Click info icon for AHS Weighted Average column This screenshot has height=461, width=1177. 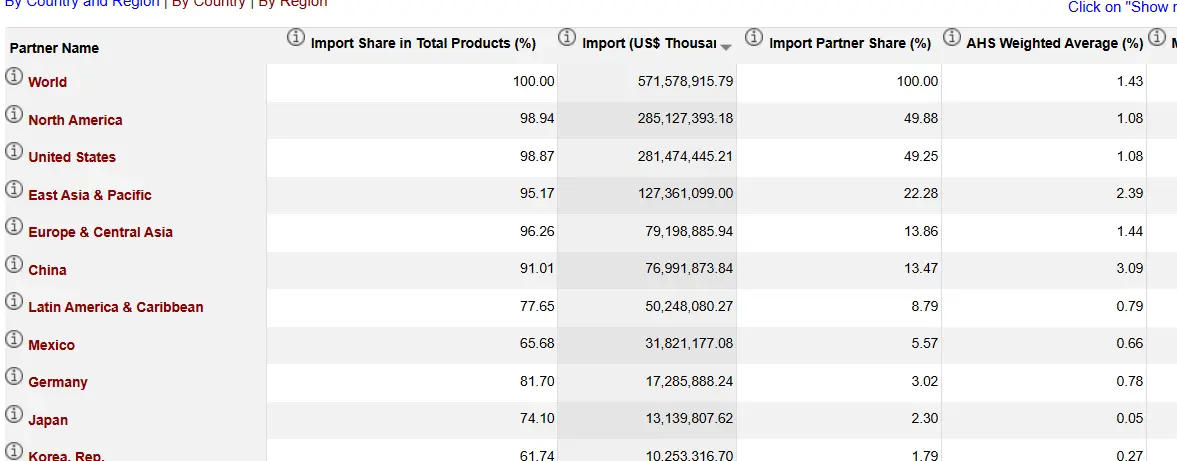click(x=951, y=38)
